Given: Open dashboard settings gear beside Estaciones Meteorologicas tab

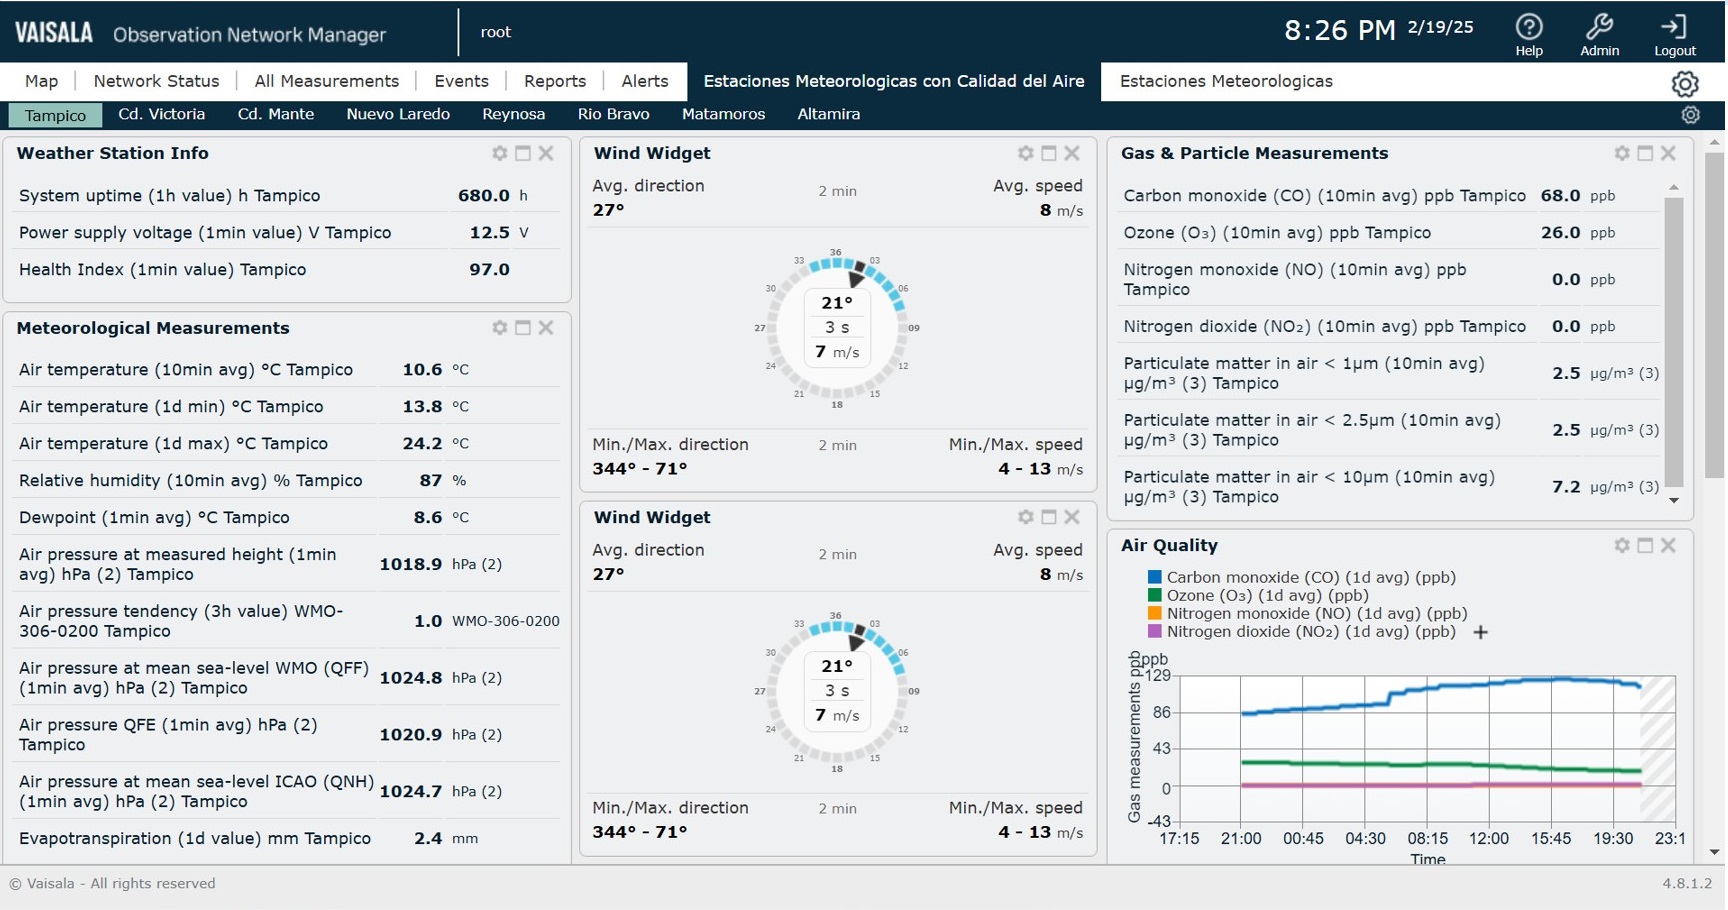Looking at the screenshot, I should tap(1684, 84).
